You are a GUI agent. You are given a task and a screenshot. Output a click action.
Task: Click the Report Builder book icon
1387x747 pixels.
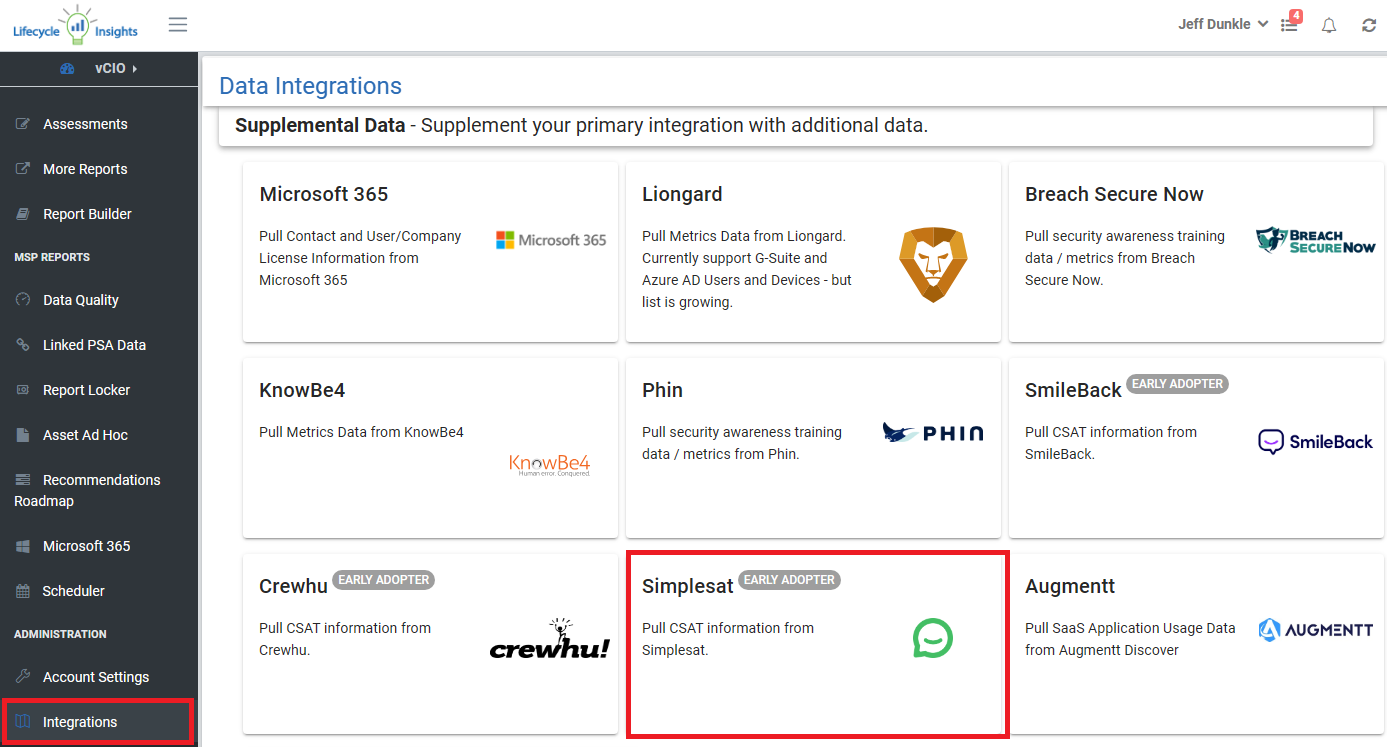pyautogui.click(x=23, y=214)
